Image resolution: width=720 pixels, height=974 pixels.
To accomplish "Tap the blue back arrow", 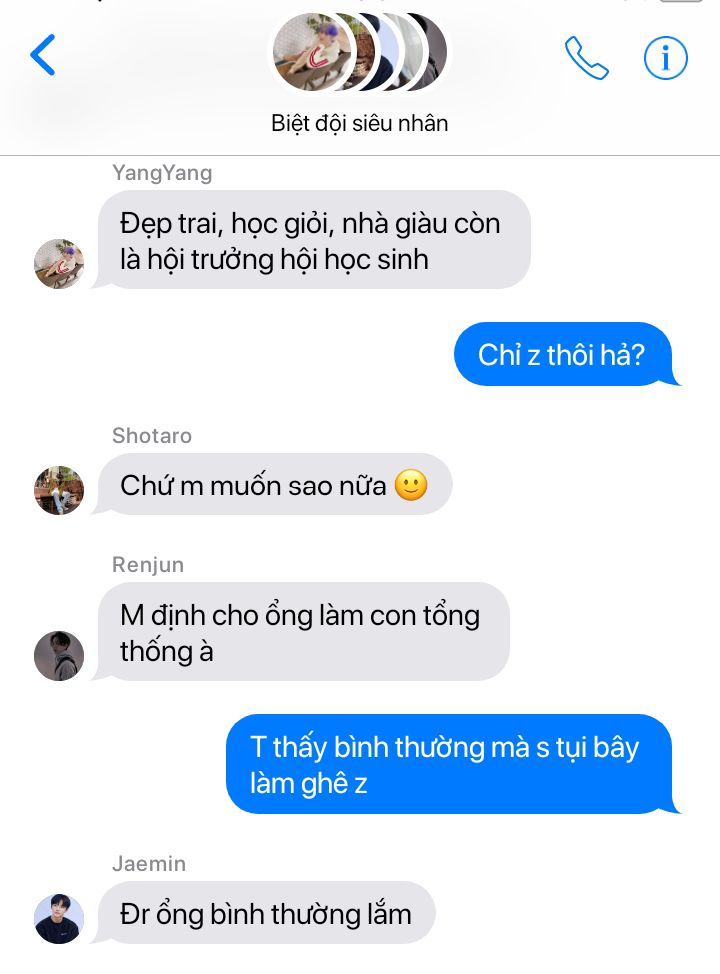I will (x=43, y=55).
